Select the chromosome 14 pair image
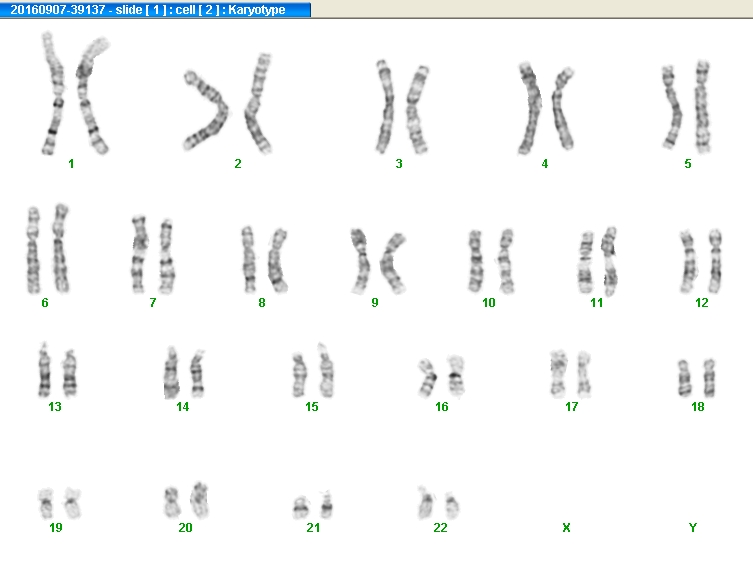753x579 pixels. (183, 372)
